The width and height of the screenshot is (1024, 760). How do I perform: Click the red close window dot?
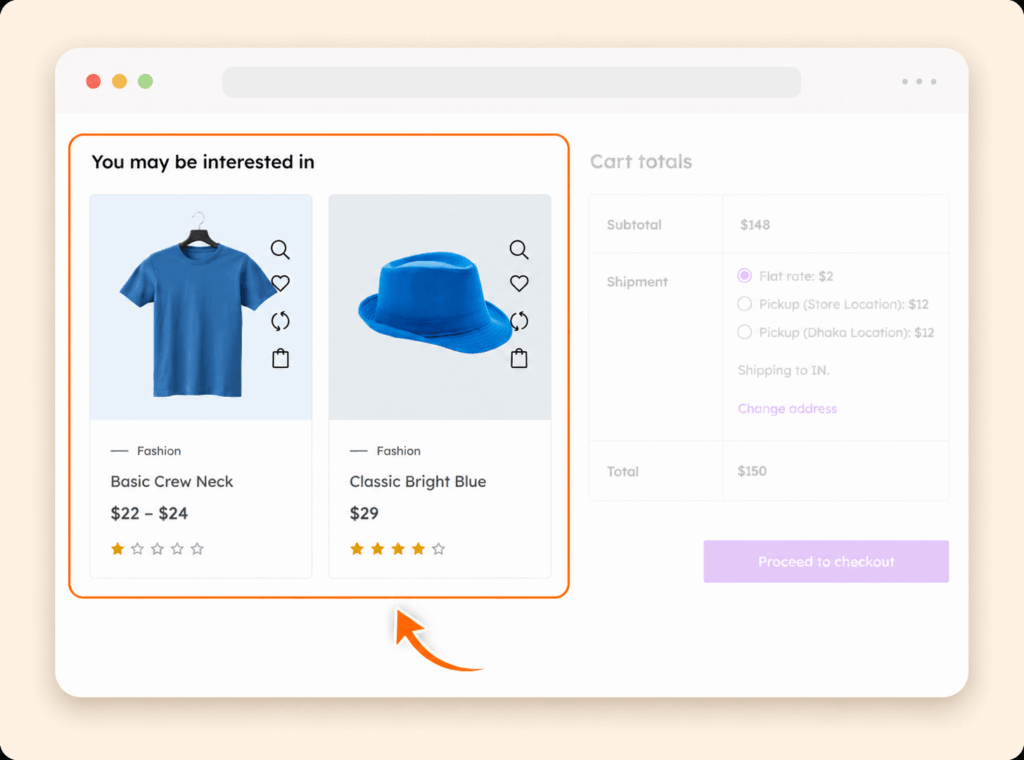coord(93,81)
